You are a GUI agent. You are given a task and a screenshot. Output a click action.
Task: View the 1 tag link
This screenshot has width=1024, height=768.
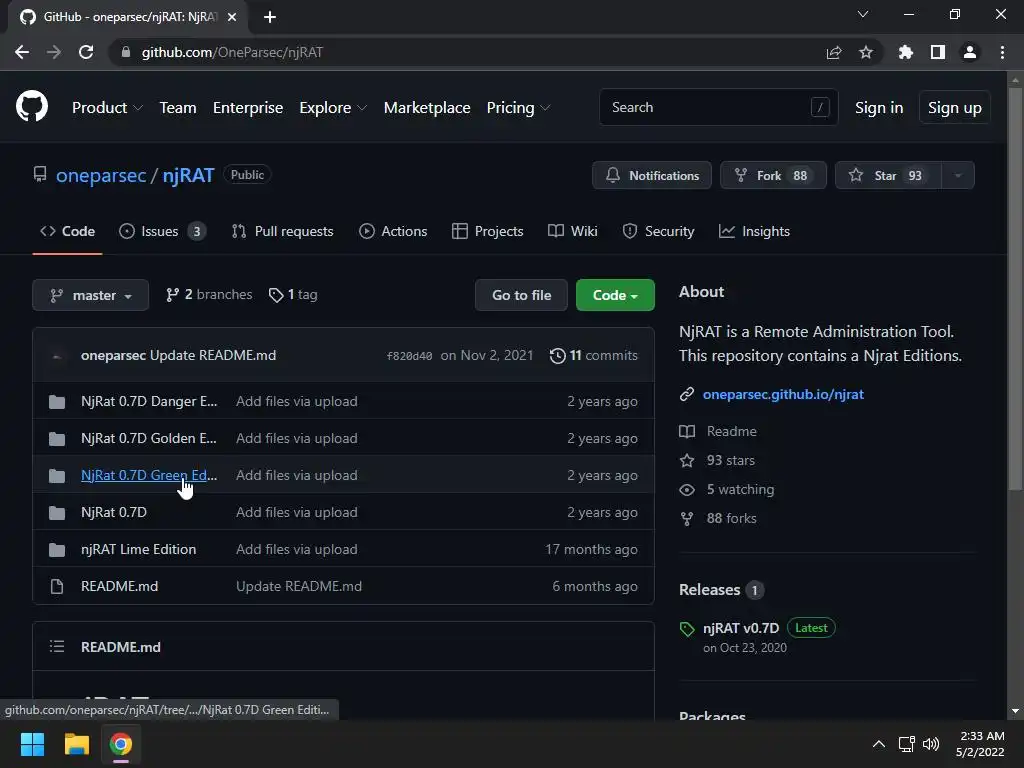293,295
